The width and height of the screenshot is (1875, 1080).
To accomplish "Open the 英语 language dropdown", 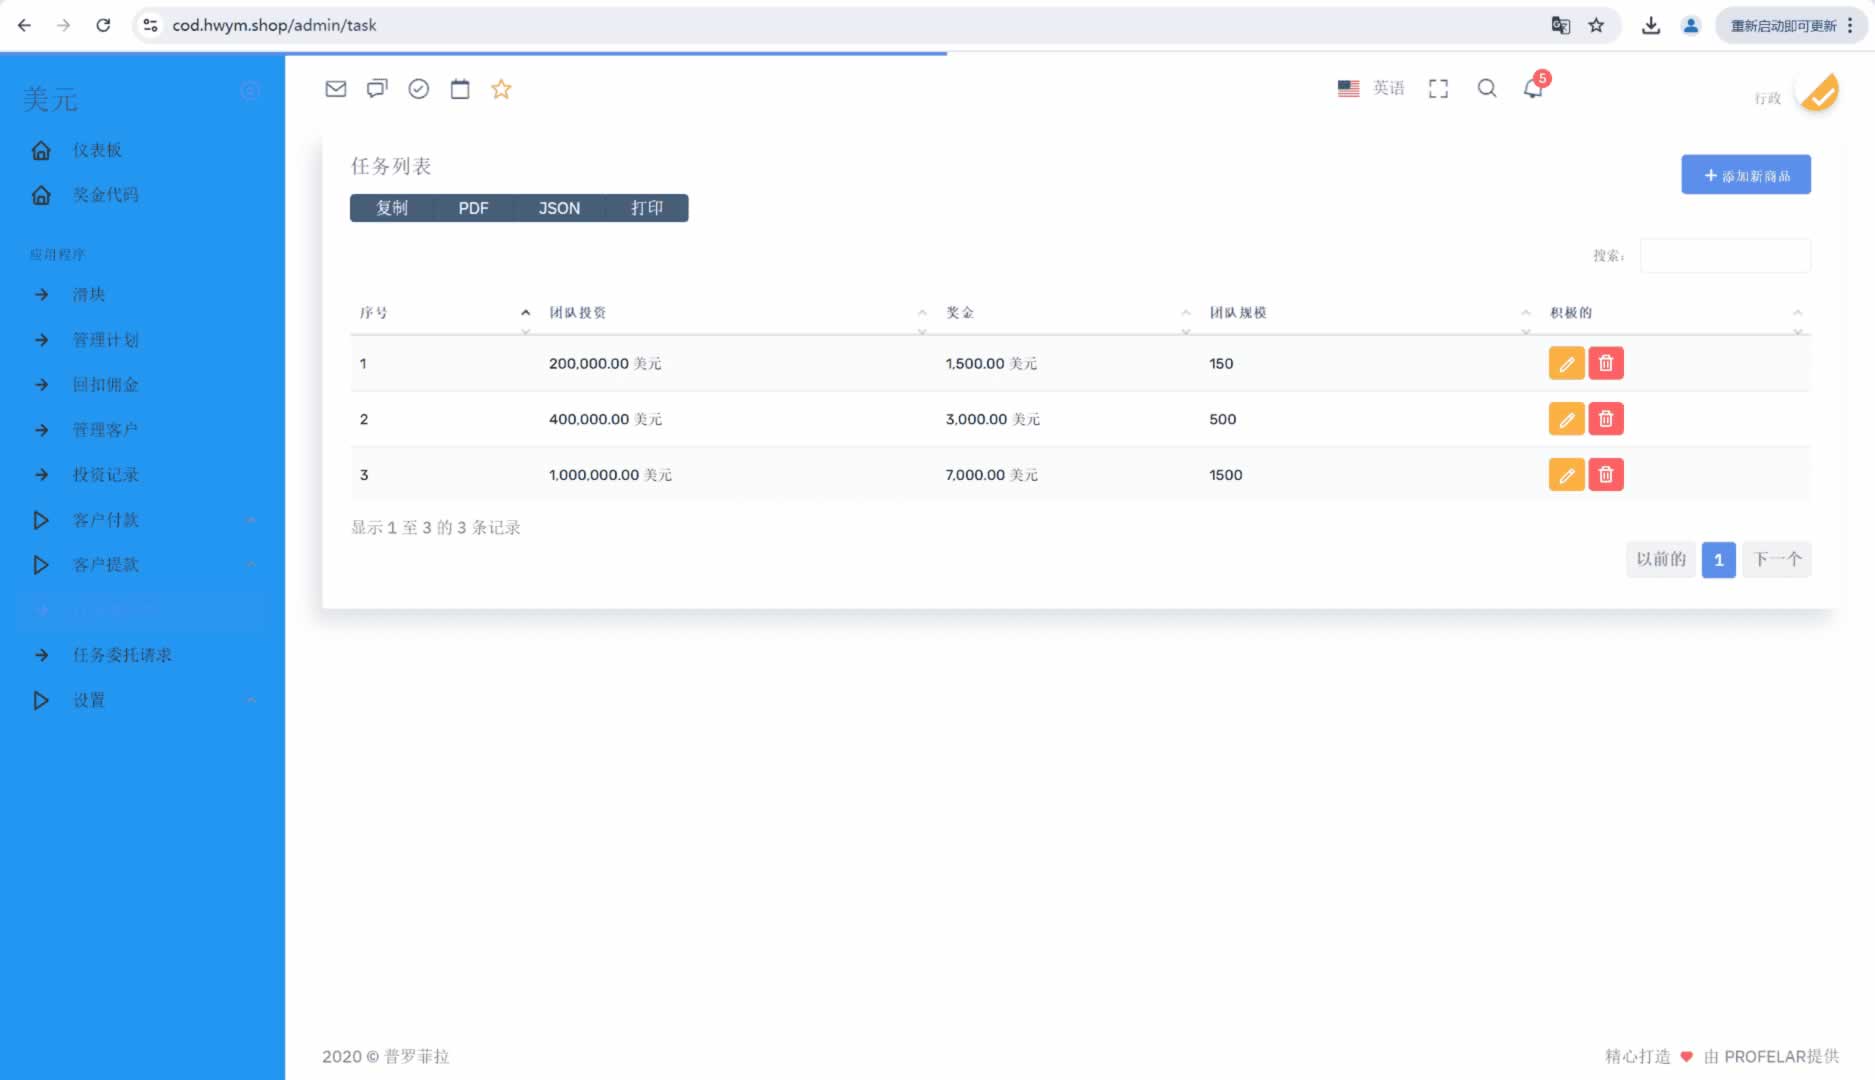I will 1371,88.
